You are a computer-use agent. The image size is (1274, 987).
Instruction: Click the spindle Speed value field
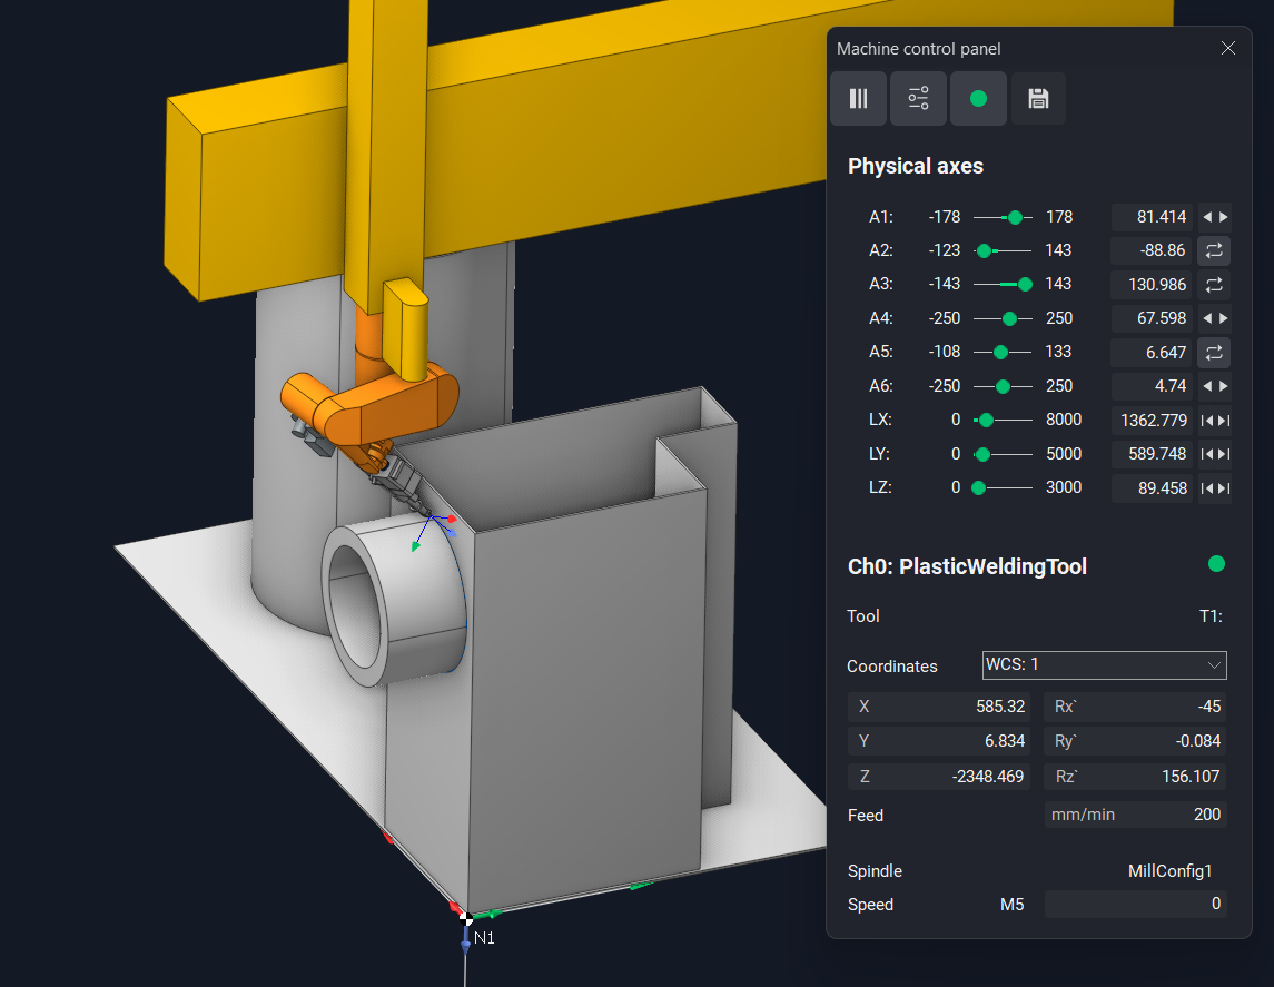coord(1135,904)
